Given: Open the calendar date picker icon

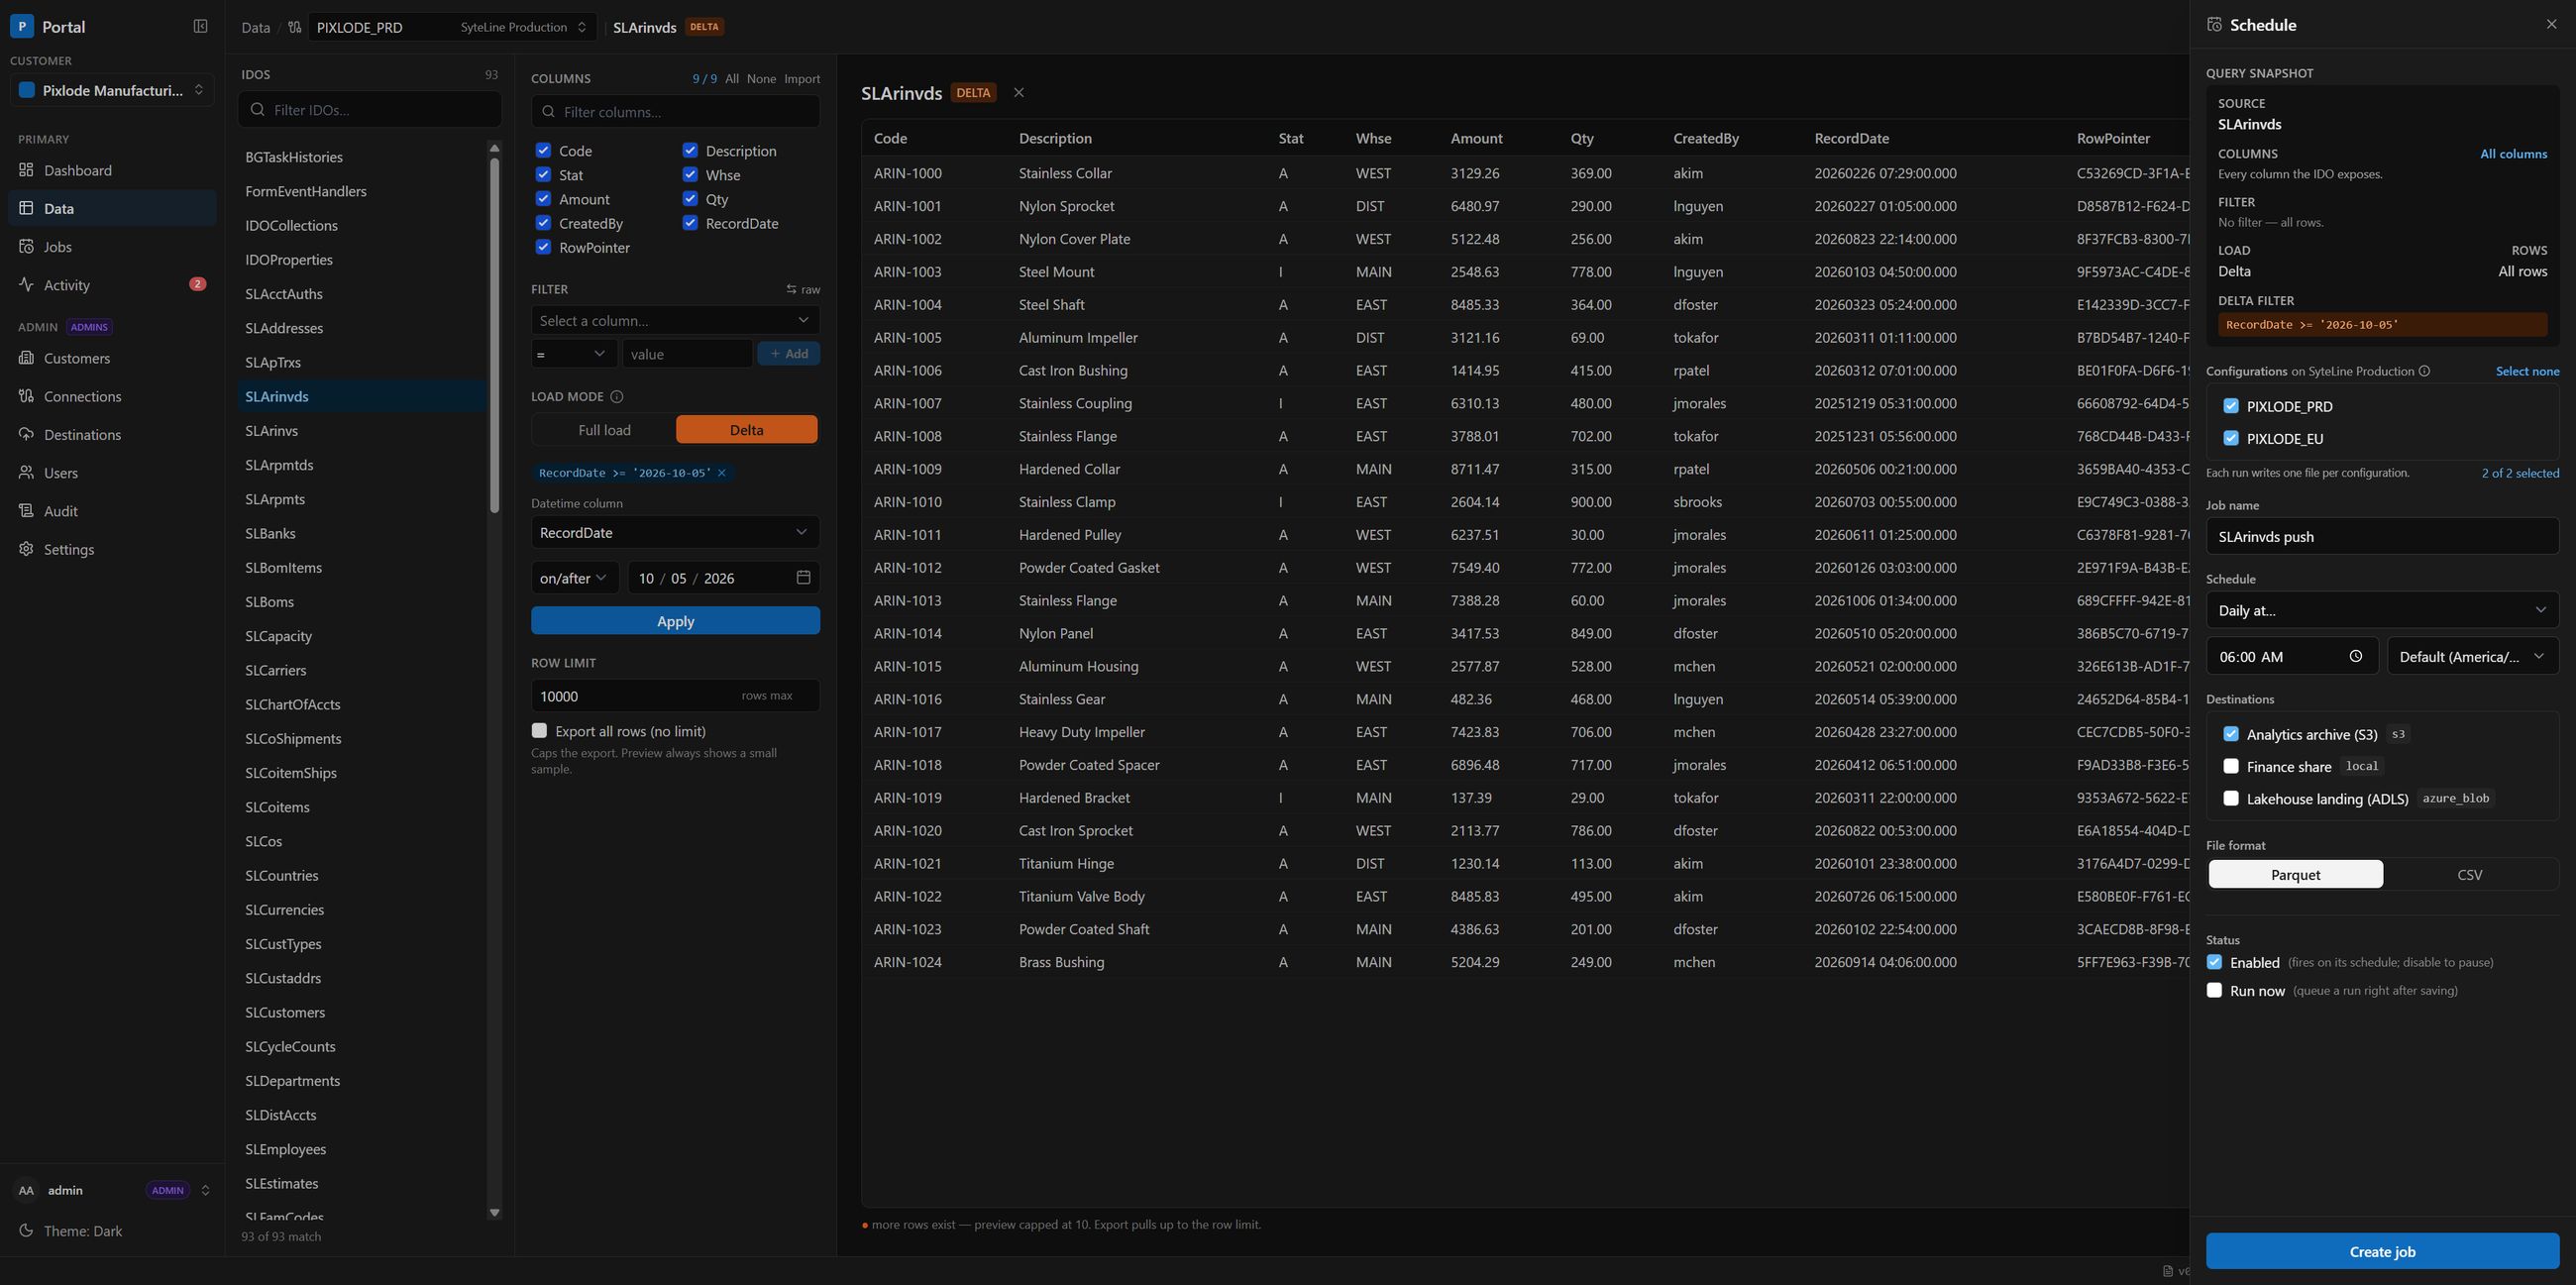Looking at the screenshot, I should pyautogui.click(x=803, y=577).
